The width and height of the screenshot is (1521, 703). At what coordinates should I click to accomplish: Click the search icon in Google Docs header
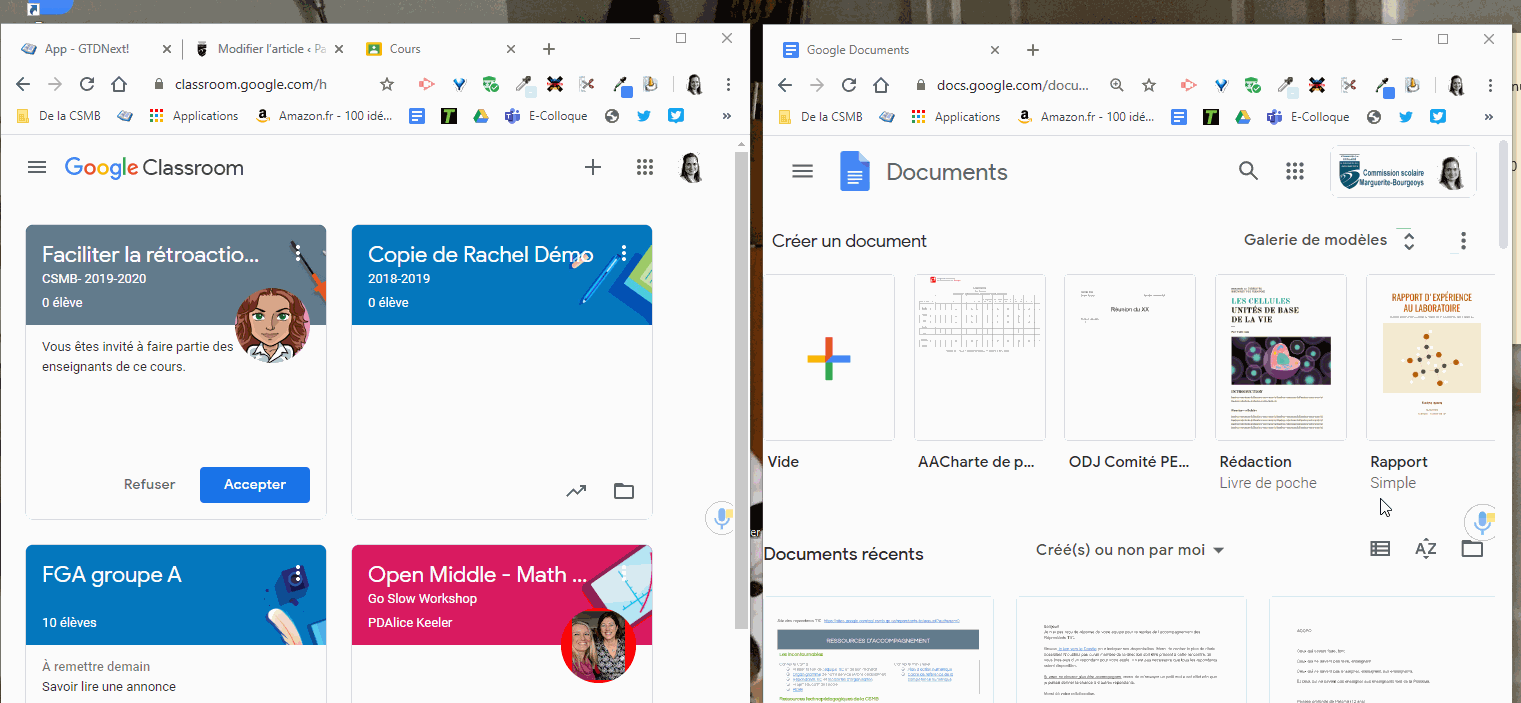tap(1248, 170)
